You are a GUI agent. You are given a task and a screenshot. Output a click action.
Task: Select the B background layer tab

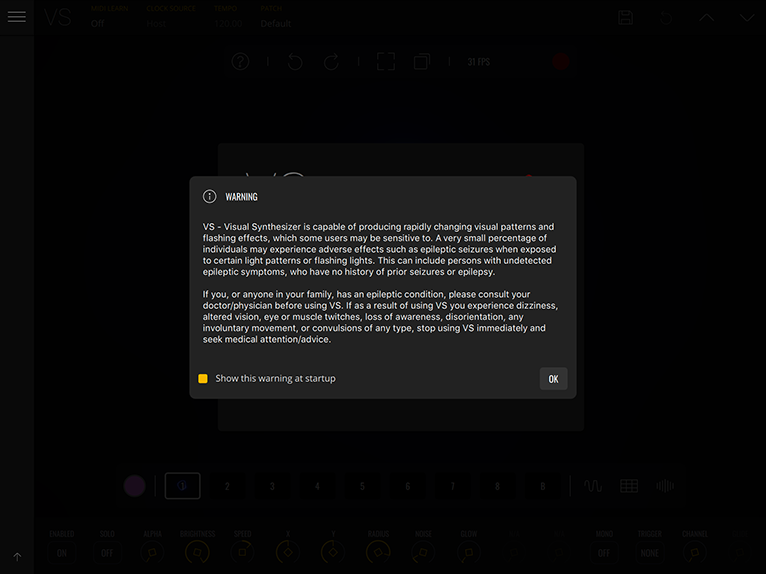click(x=542, y=486)
